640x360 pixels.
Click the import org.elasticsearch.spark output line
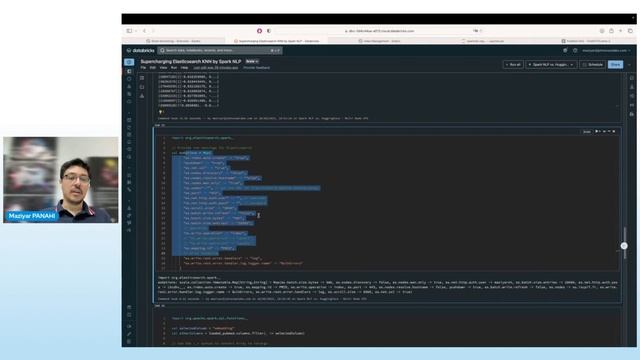[x=189, y=278]
